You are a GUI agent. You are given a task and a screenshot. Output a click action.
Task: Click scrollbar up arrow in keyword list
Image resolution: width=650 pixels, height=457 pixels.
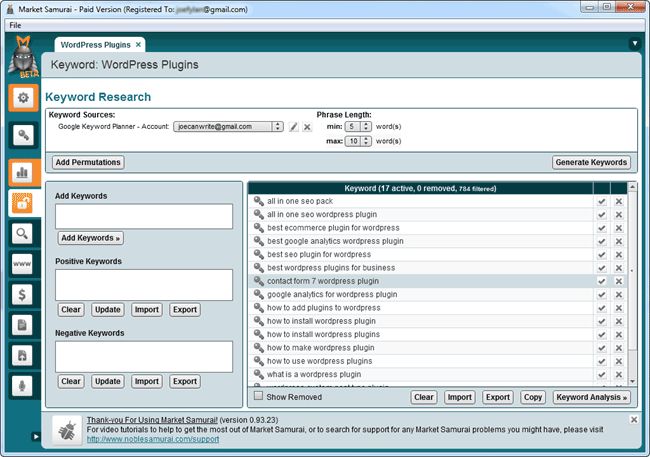click(633, 187)
